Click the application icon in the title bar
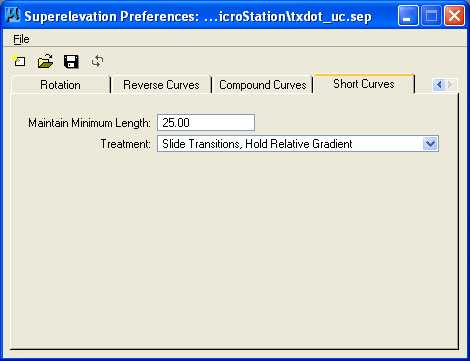470x361 pixels. point(14,16)
